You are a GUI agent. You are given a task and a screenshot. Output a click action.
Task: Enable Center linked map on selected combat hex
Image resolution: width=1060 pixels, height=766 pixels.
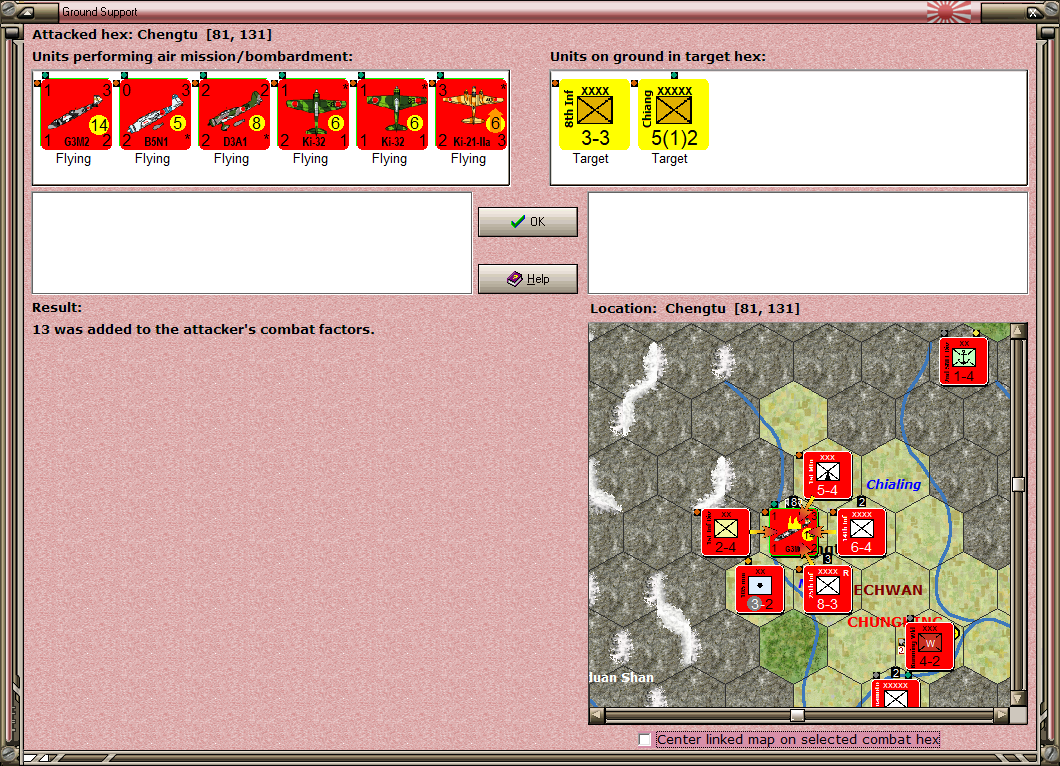(645, 740)
